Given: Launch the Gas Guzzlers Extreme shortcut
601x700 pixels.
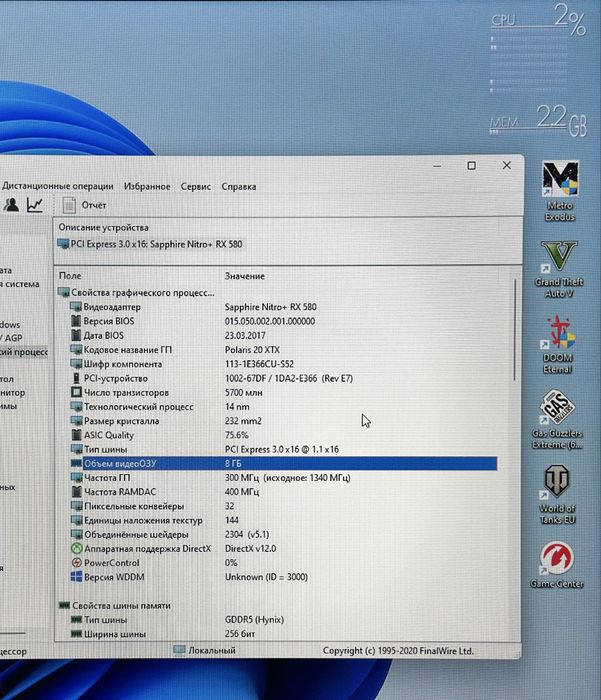Looking at the screenshot, I should [557, 420].
